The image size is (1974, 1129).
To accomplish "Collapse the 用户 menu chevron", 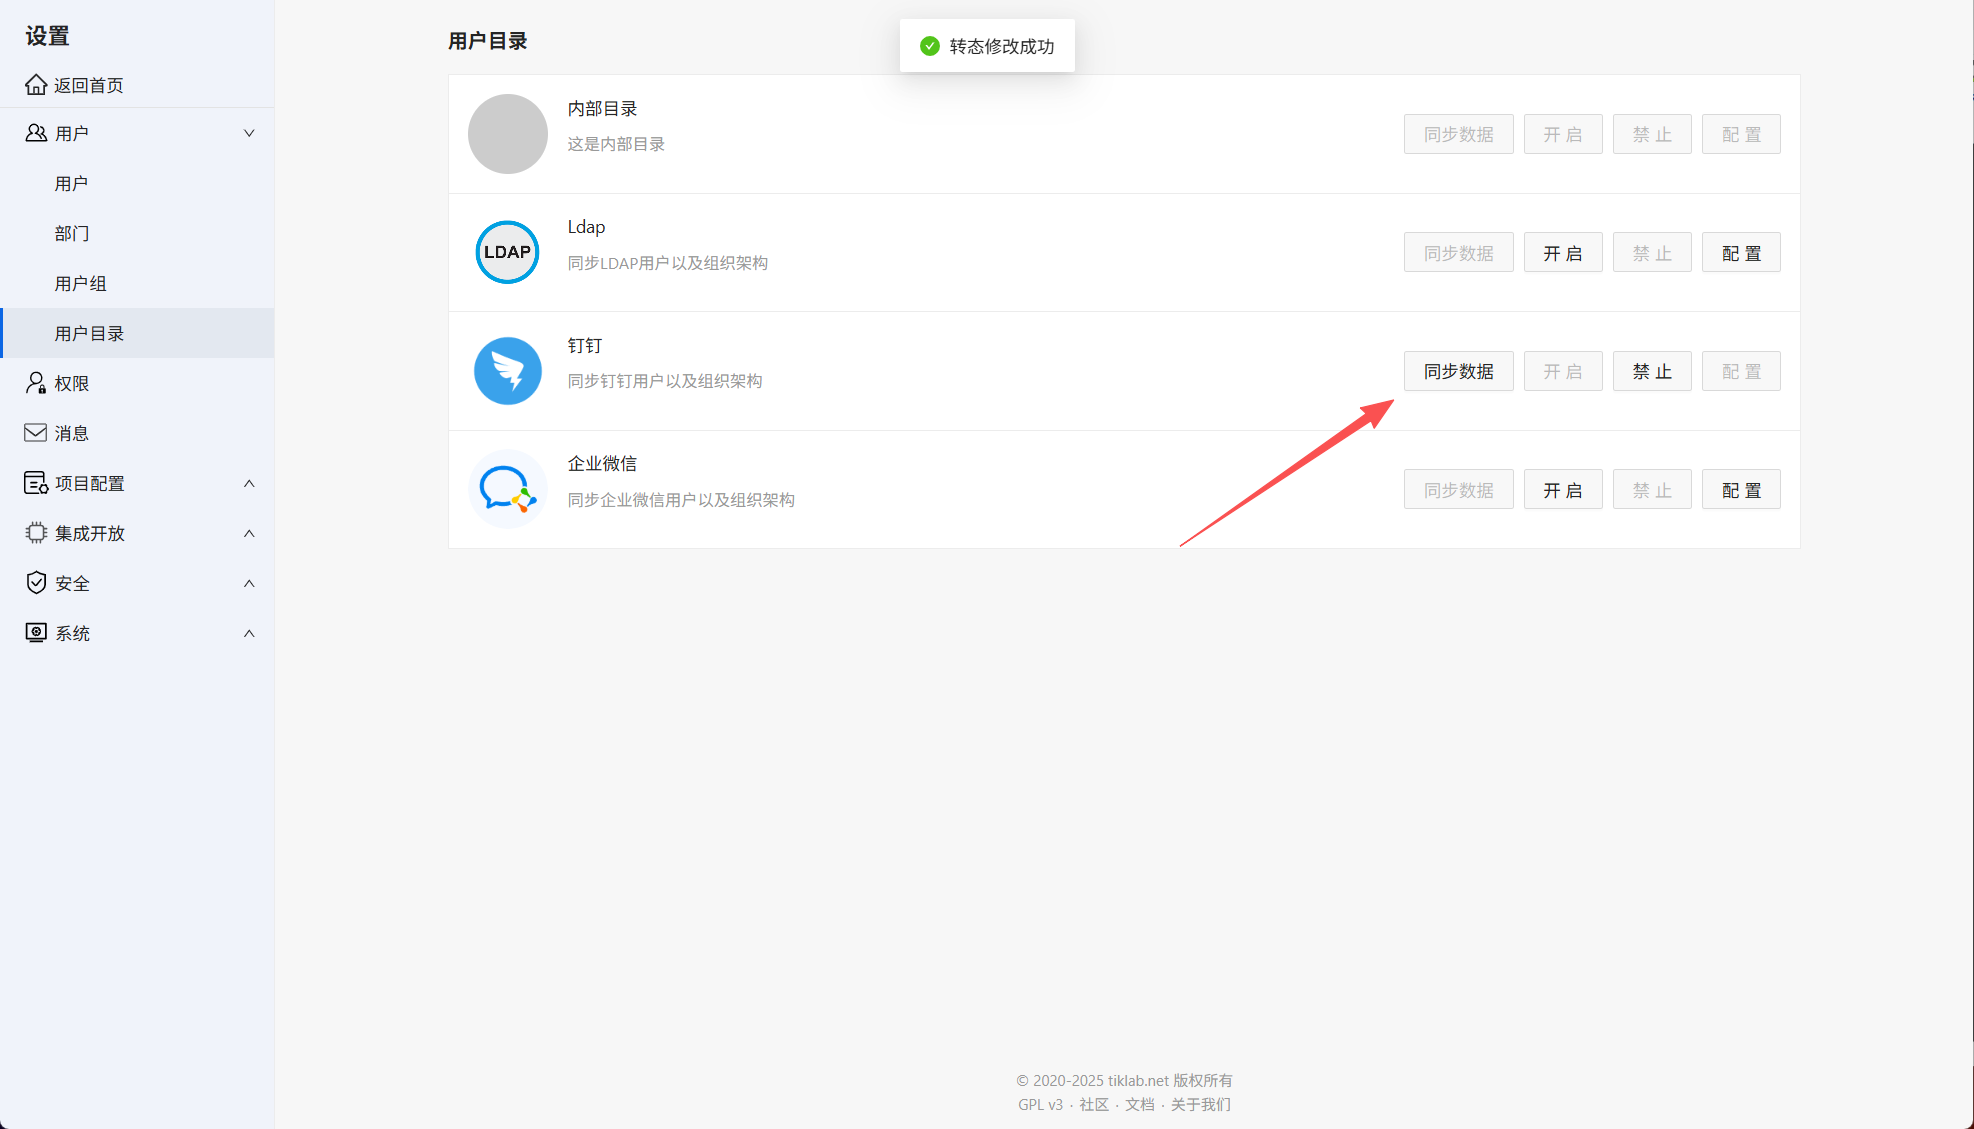I will 249,133.
